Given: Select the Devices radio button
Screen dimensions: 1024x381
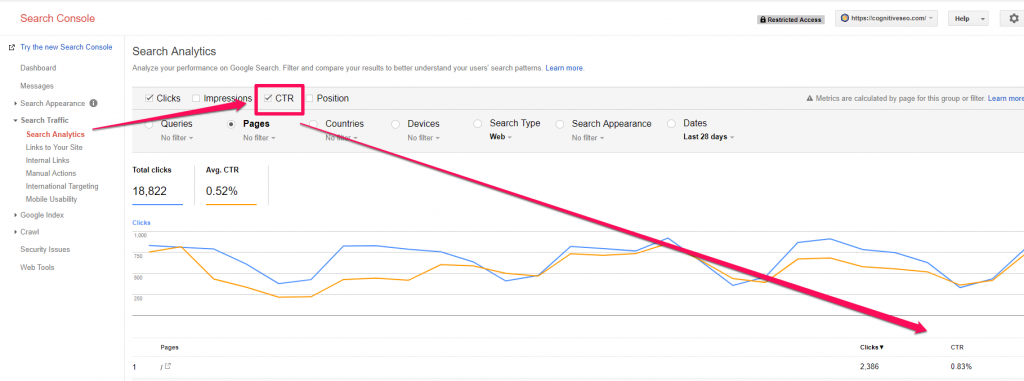Looking at the screenshot, I should pyautogui.click(x=396, y=124).
